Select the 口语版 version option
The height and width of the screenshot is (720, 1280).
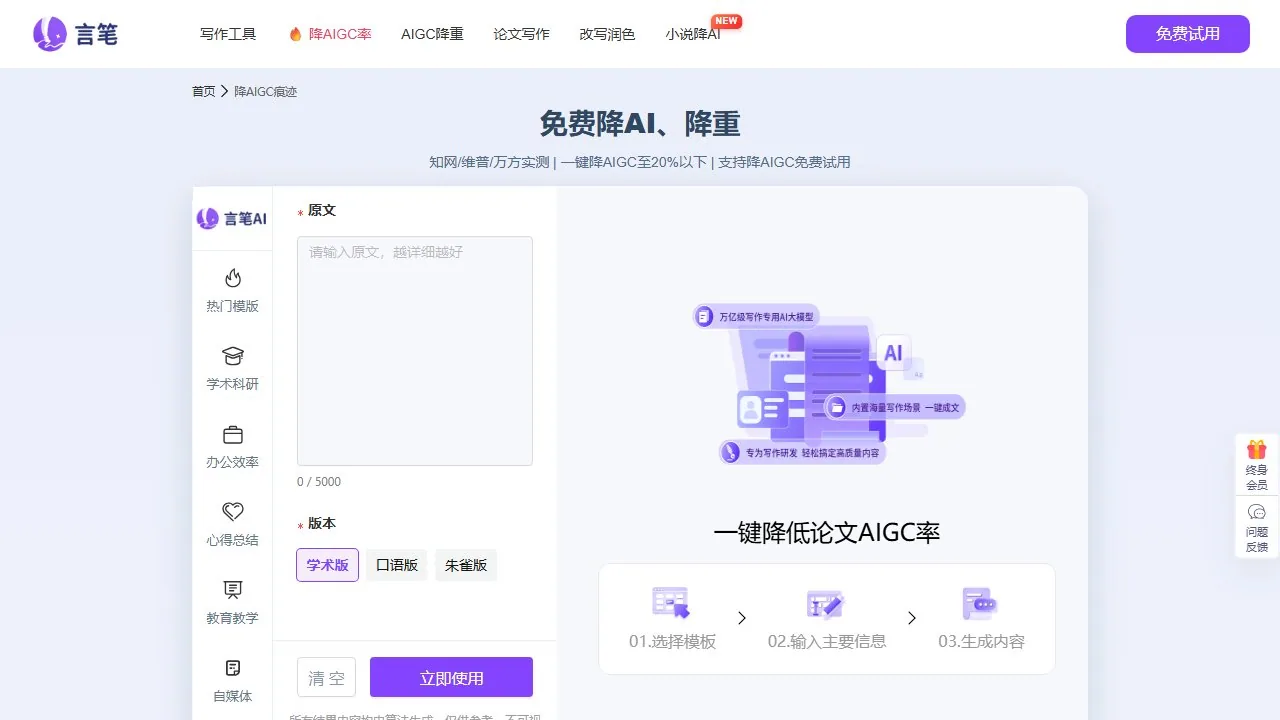[x=396, y=565]
